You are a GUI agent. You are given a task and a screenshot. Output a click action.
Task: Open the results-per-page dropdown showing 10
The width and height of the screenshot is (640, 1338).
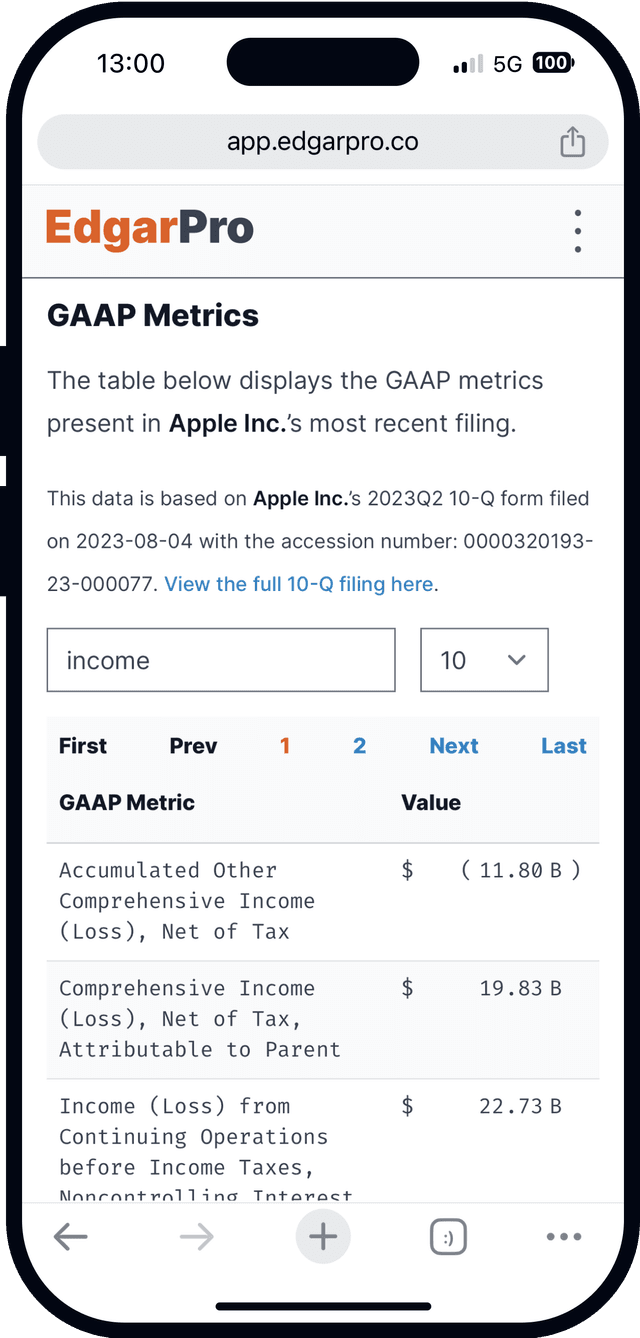[x=484, y=660]
